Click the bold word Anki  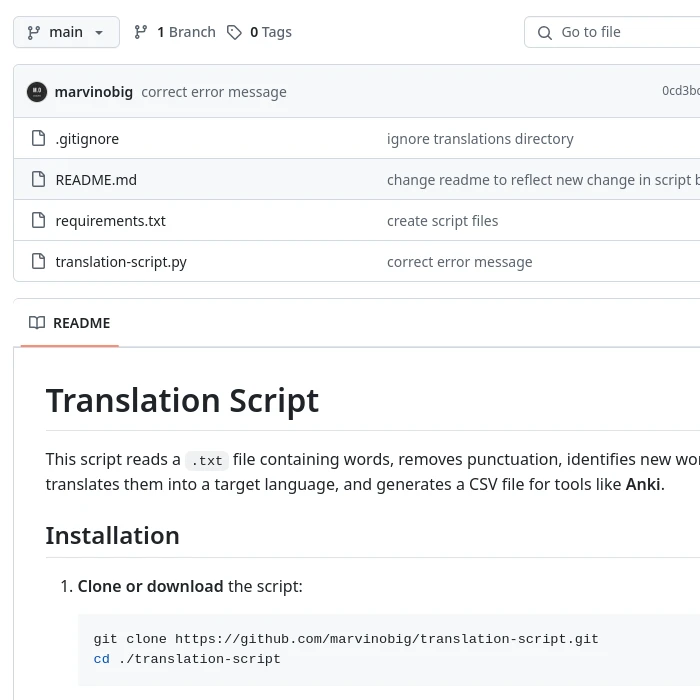[643, 484]
